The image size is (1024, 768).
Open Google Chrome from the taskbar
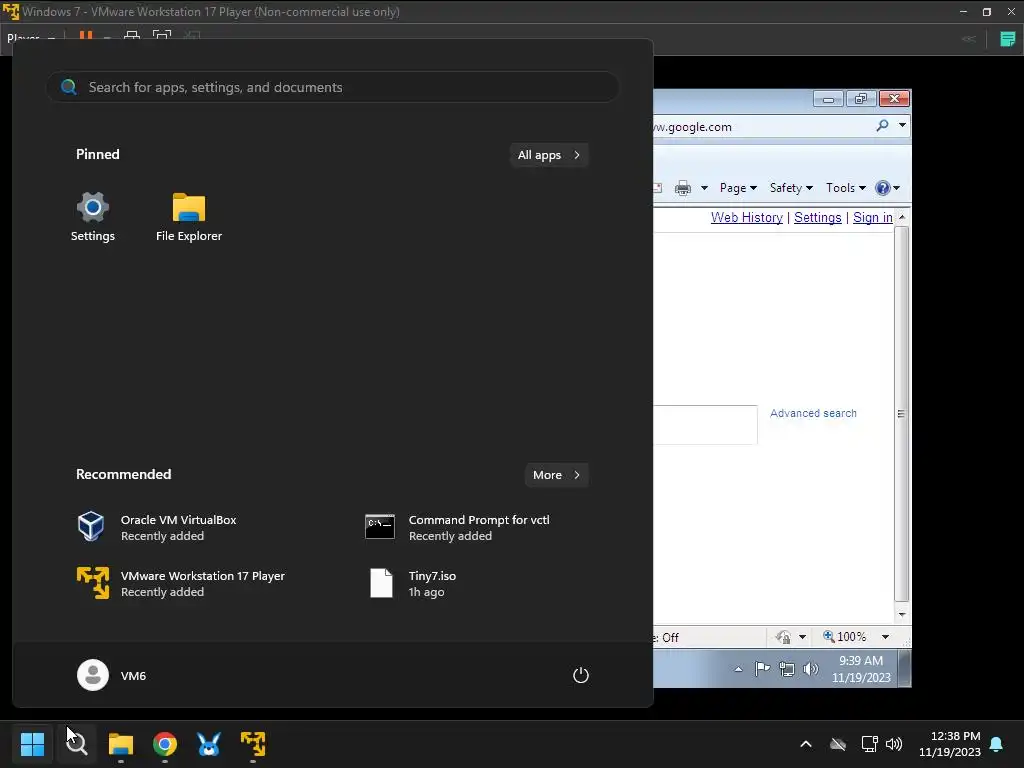pyautogui.click(x=165, y=743)
